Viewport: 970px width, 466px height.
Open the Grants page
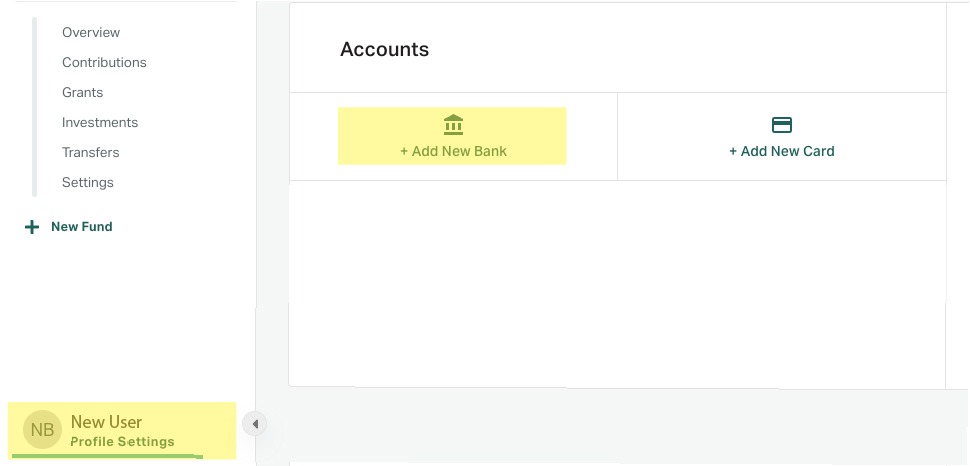point(82,92)
